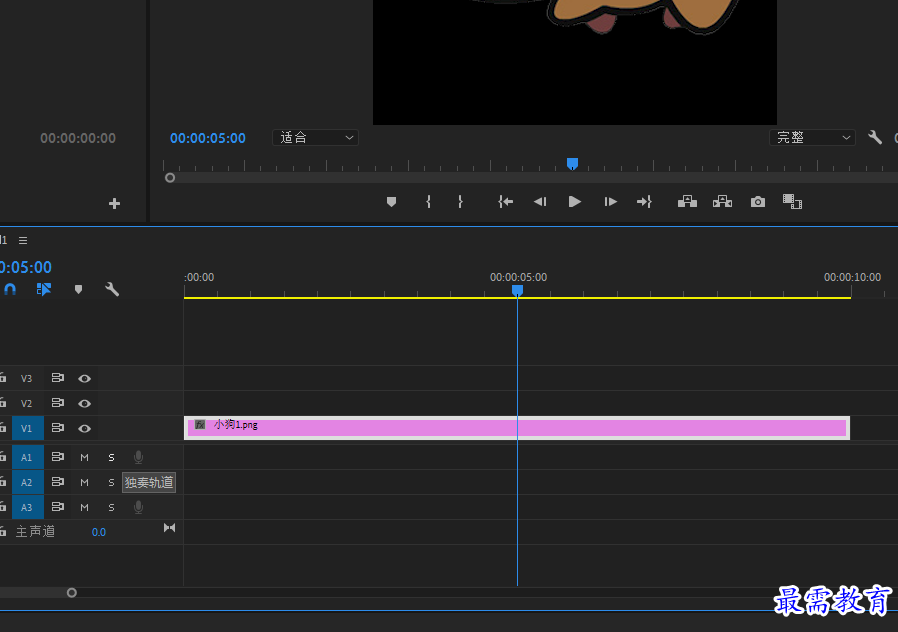Toggle sync lock on A3 track
898x632 pixels.
(x=58, y=507)
